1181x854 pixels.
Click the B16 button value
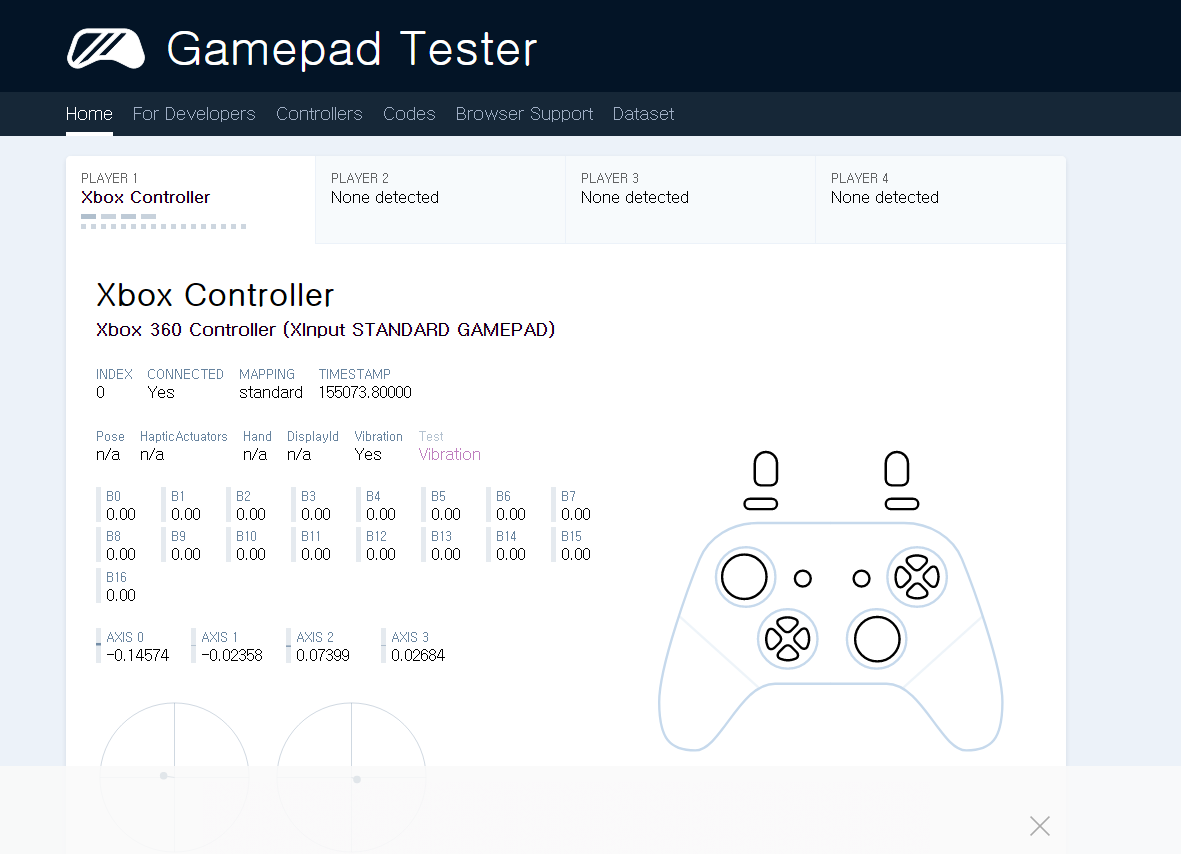(x=121, y=596)
